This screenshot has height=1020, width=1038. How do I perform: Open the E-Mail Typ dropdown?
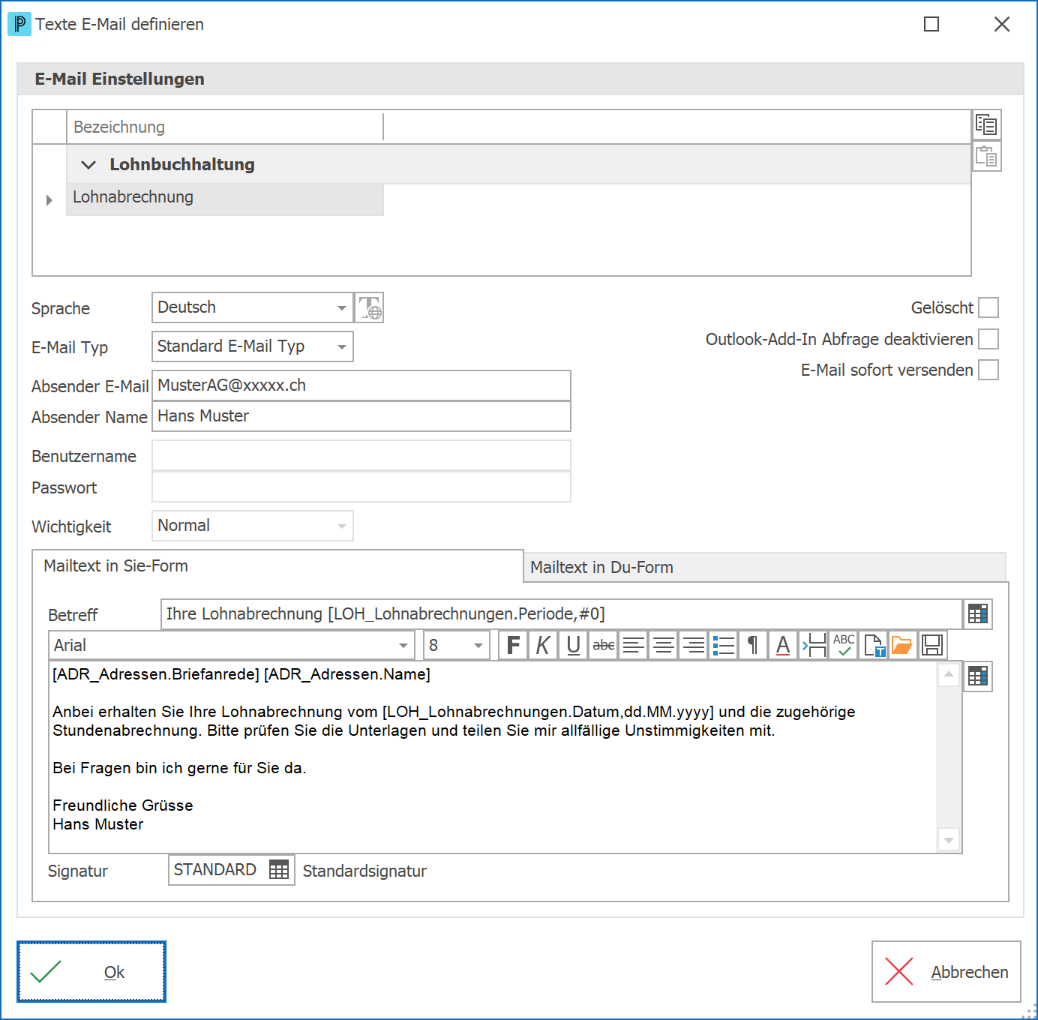coord(252,347)
